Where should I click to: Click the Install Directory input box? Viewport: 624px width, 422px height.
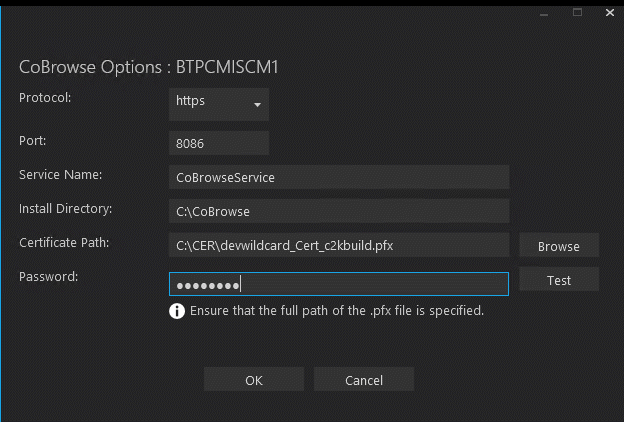tap(339, 211)
